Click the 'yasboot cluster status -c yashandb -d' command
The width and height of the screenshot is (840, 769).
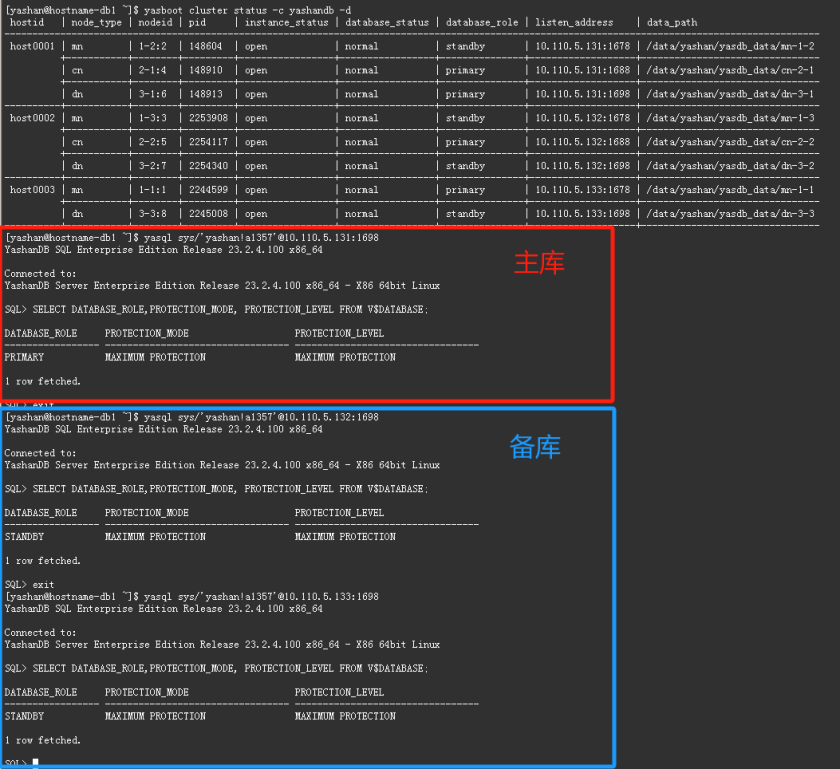click(248, 10)
